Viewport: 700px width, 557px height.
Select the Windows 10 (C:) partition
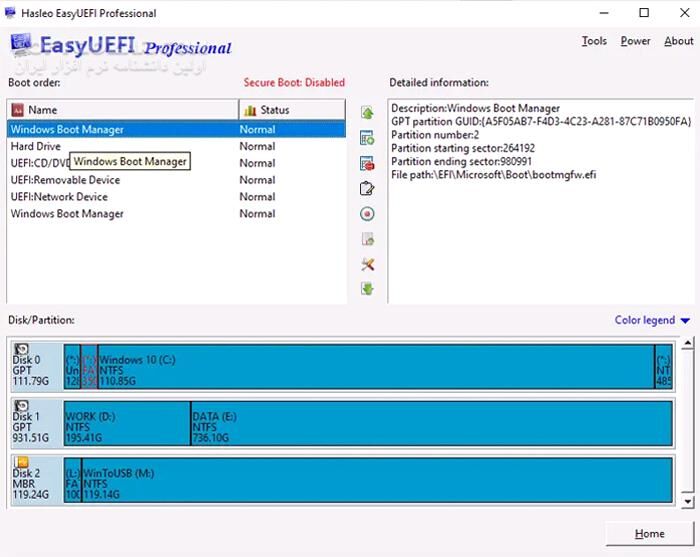[376, 366]
